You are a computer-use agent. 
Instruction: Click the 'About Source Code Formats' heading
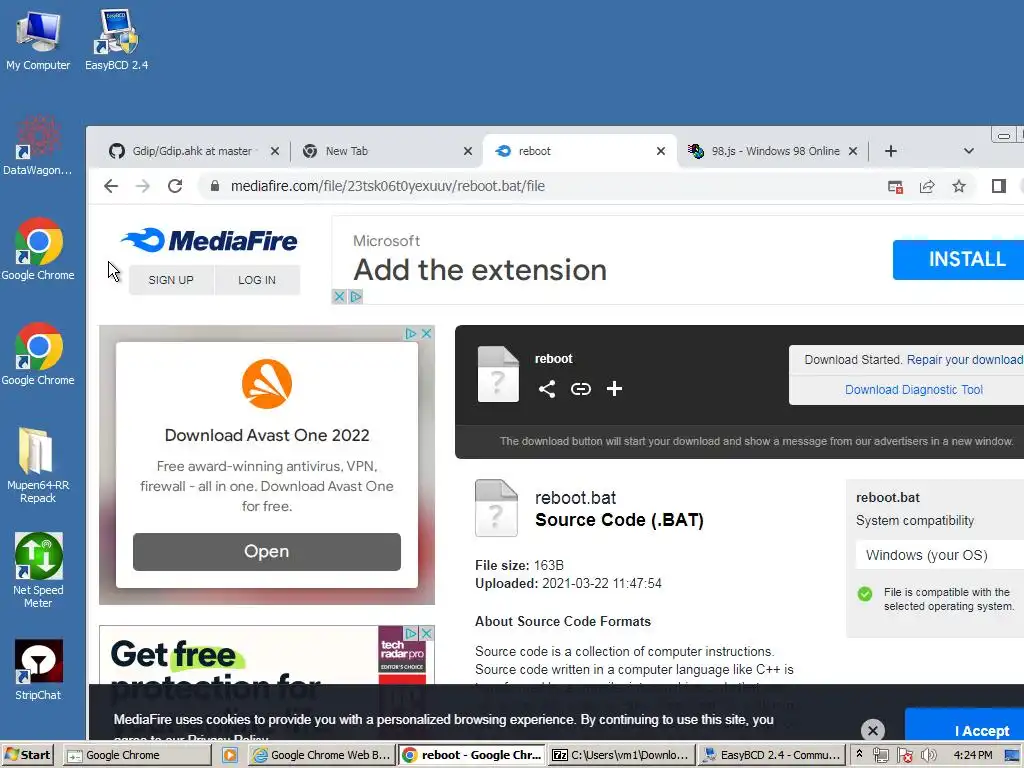coord(563,621)
